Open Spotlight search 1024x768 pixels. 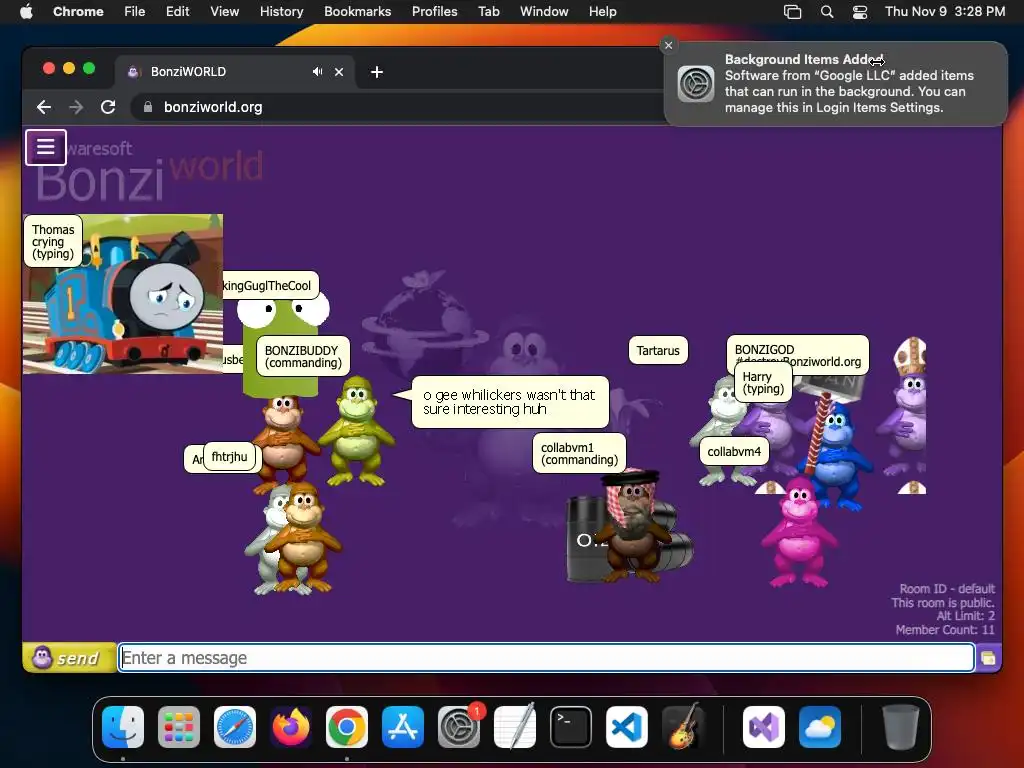pos(827,12)
